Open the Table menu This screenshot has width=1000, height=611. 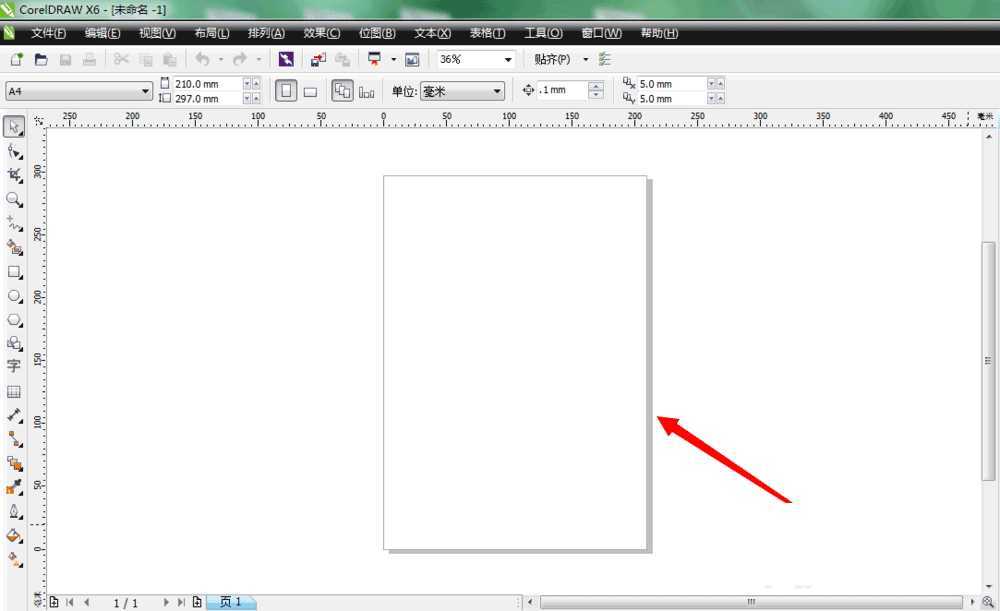pyautogui.click(x=488, y=33)
